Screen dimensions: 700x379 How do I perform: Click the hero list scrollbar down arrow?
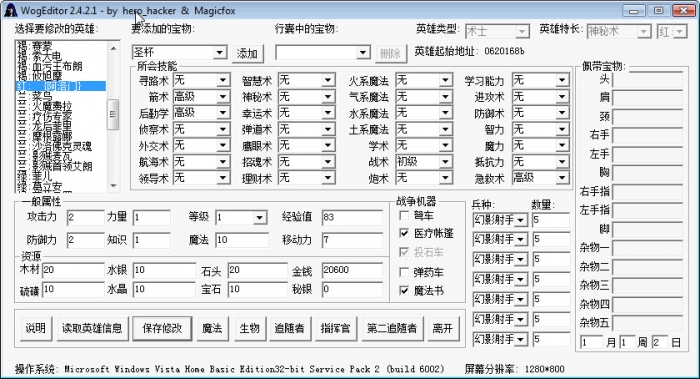113,186
